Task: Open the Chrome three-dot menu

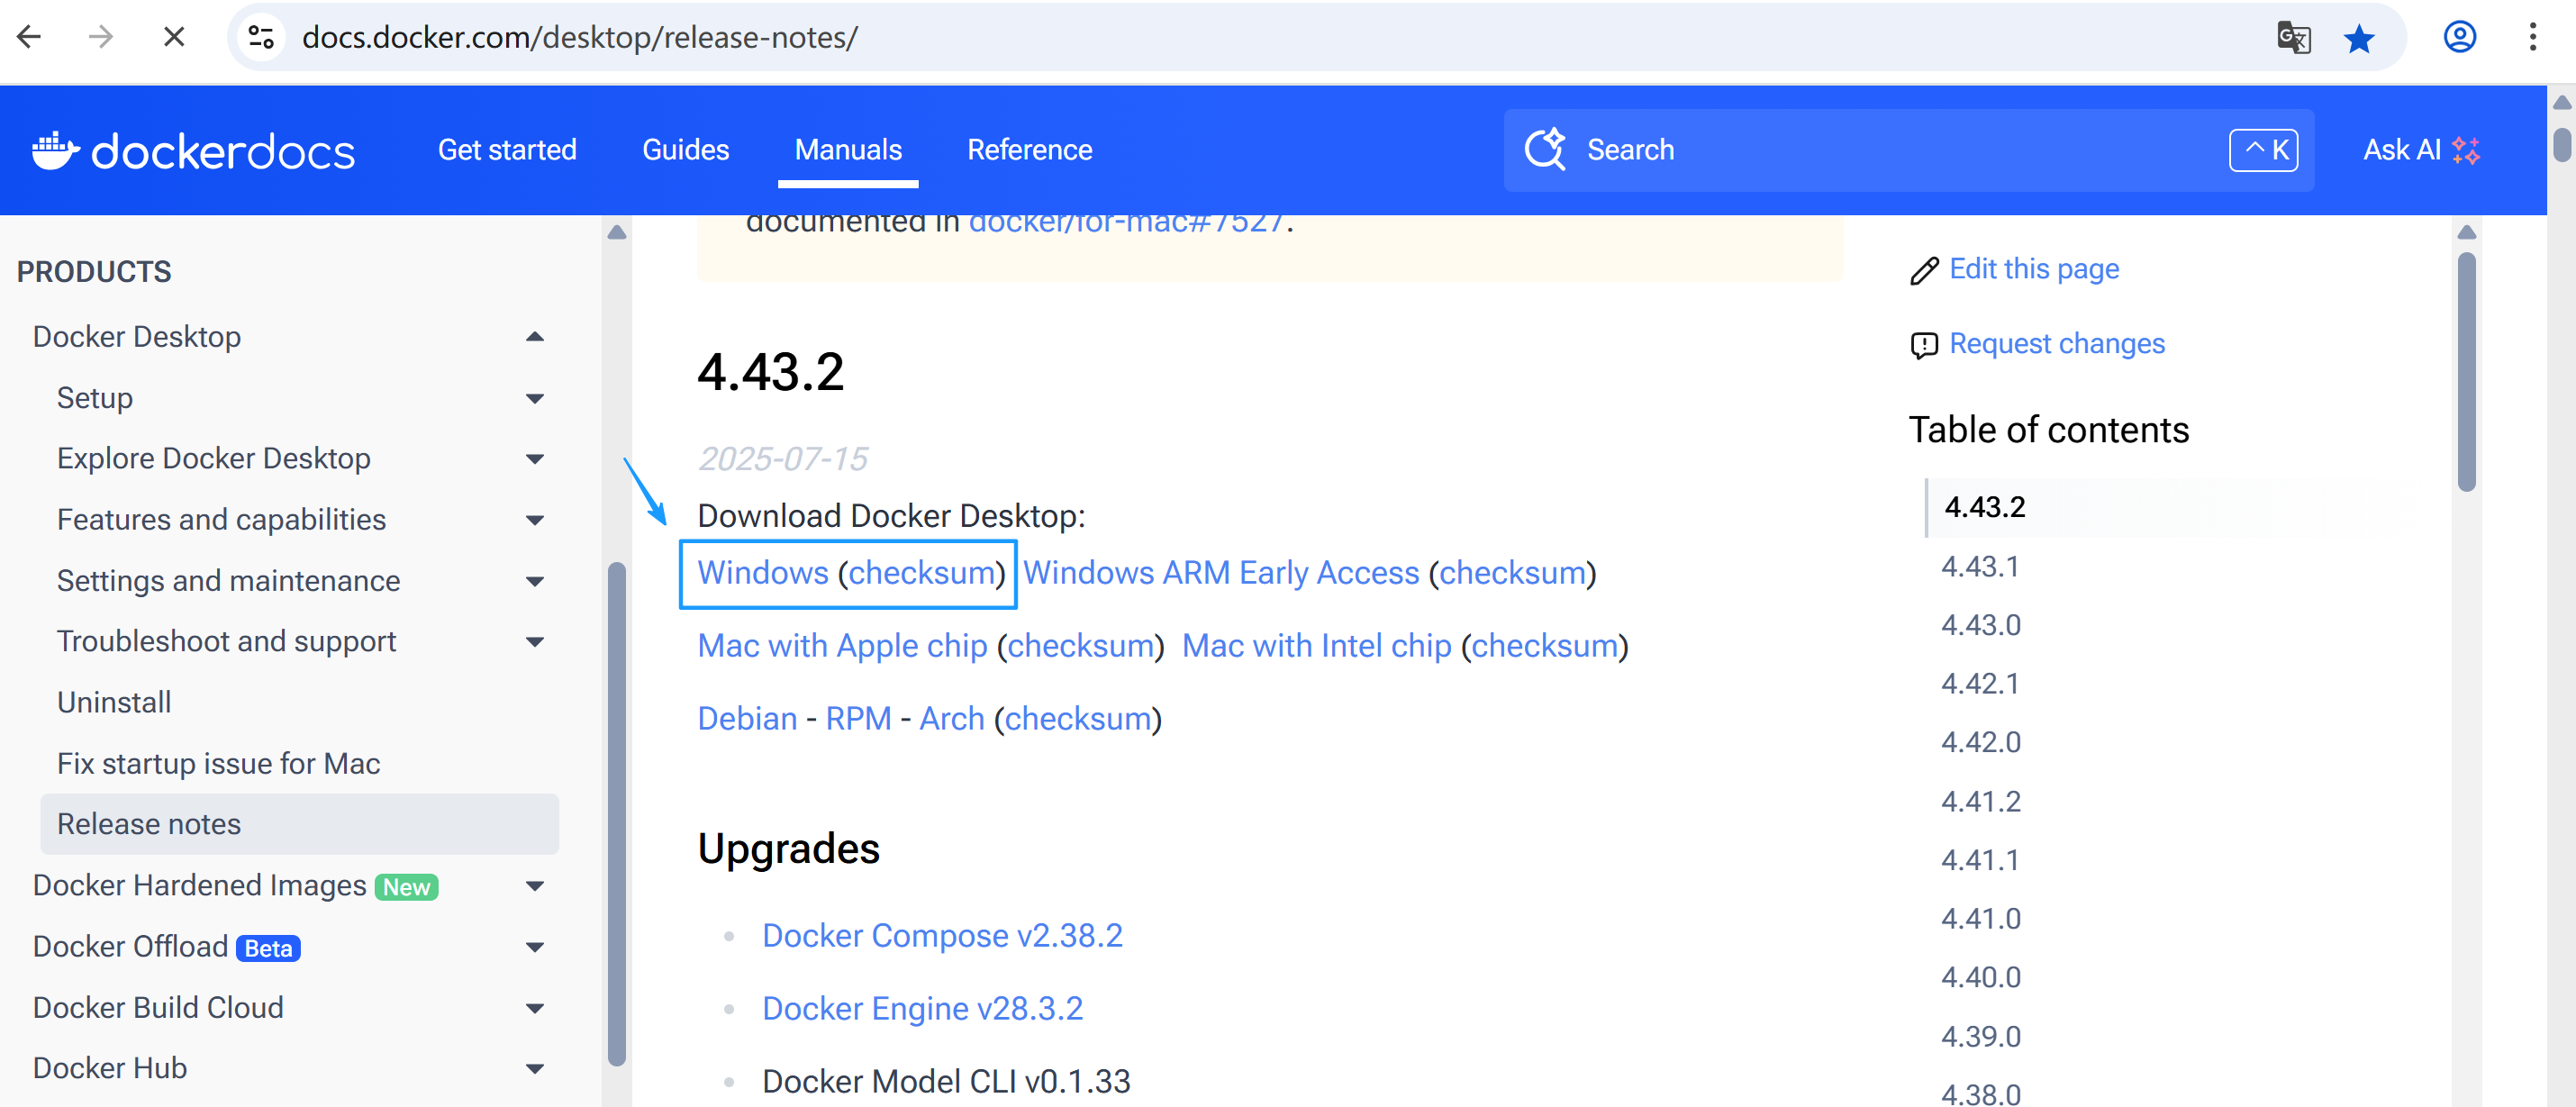Action: (2533, 38)
